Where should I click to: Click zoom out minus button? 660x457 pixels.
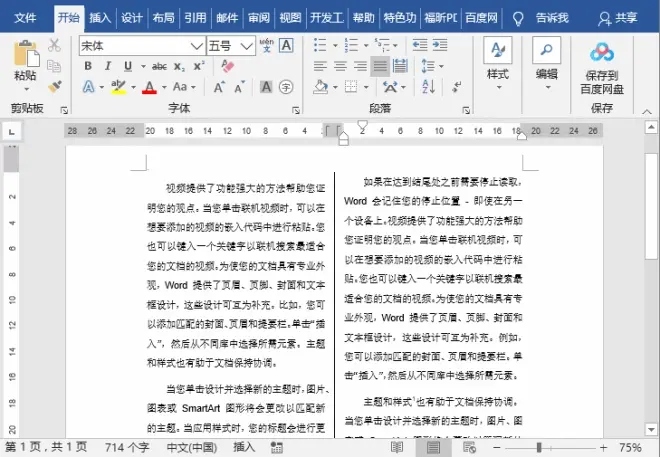(497, 447)
